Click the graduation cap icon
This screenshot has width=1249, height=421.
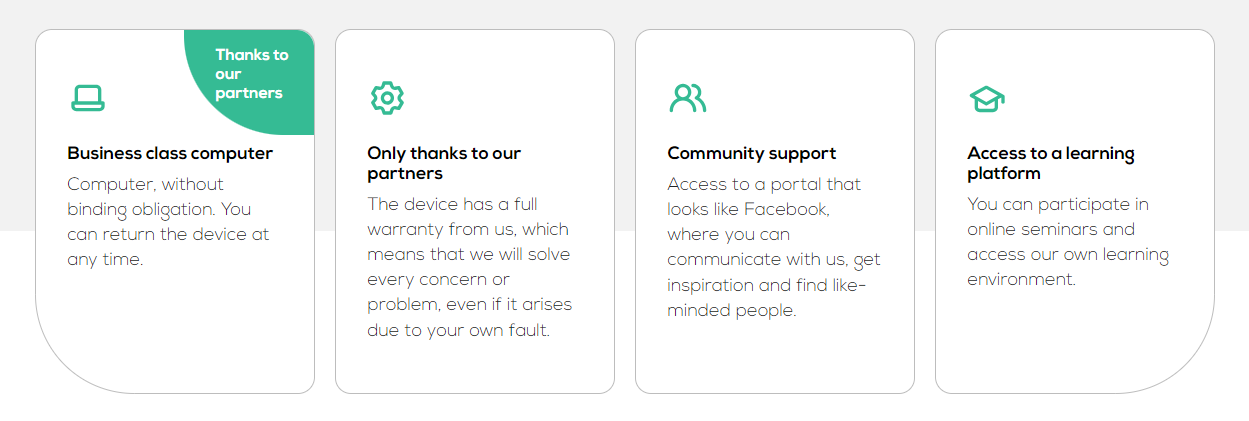pyautogui.click(x=987, y=98)
